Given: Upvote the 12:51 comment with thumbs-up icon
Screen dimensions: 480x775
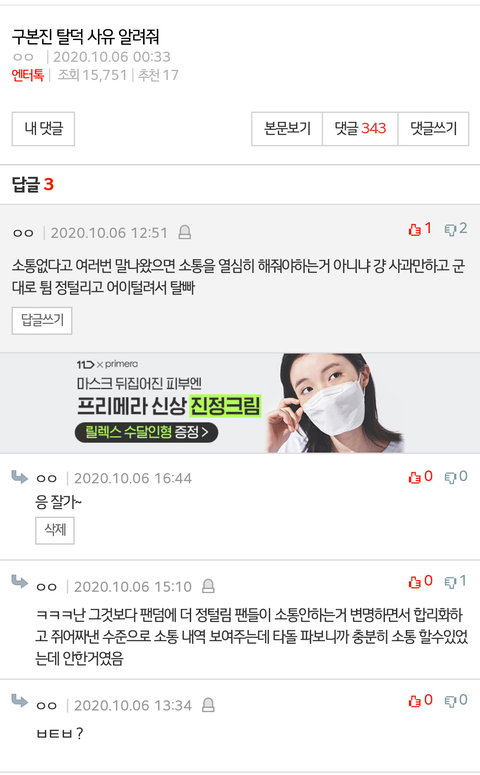Looking at the screenshot, I should point(414,229).
